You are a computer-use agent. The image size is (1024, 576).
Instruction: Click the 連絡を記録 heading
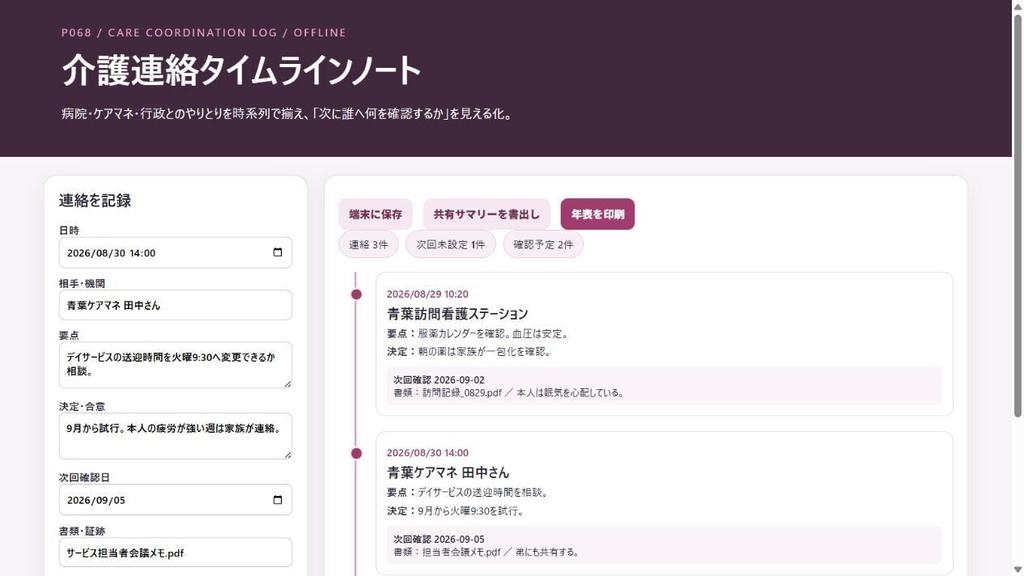pos(95,200)
